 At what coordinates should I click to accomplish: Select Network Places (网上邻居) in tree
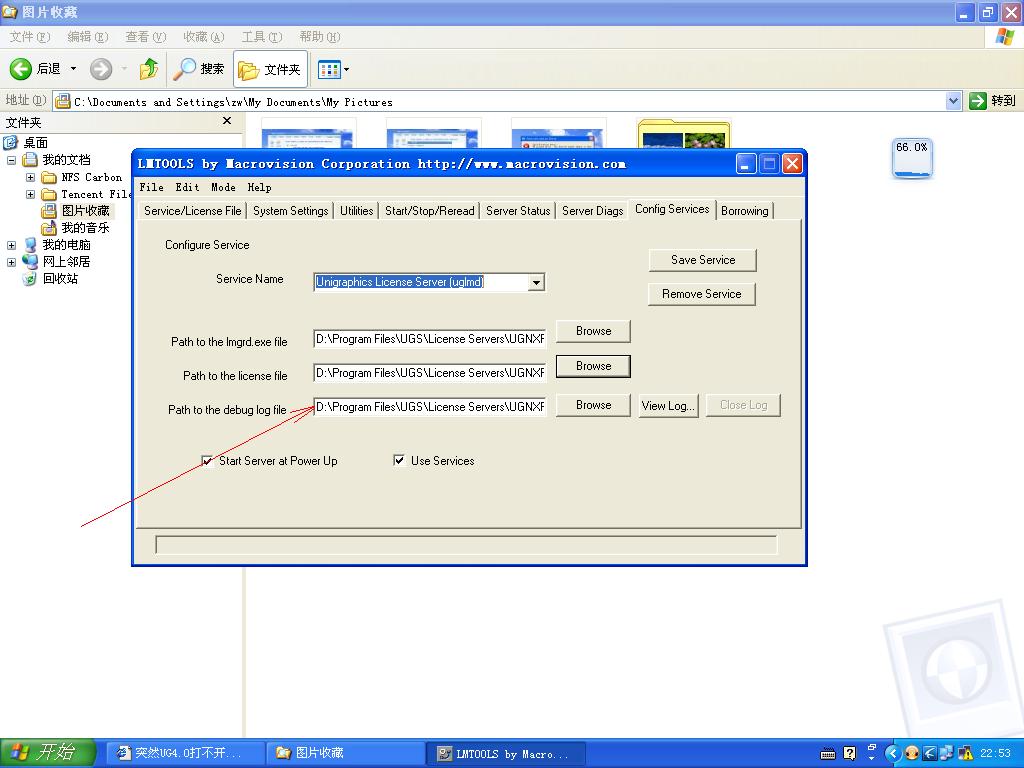pyautogui.click(x=66, y=261)
